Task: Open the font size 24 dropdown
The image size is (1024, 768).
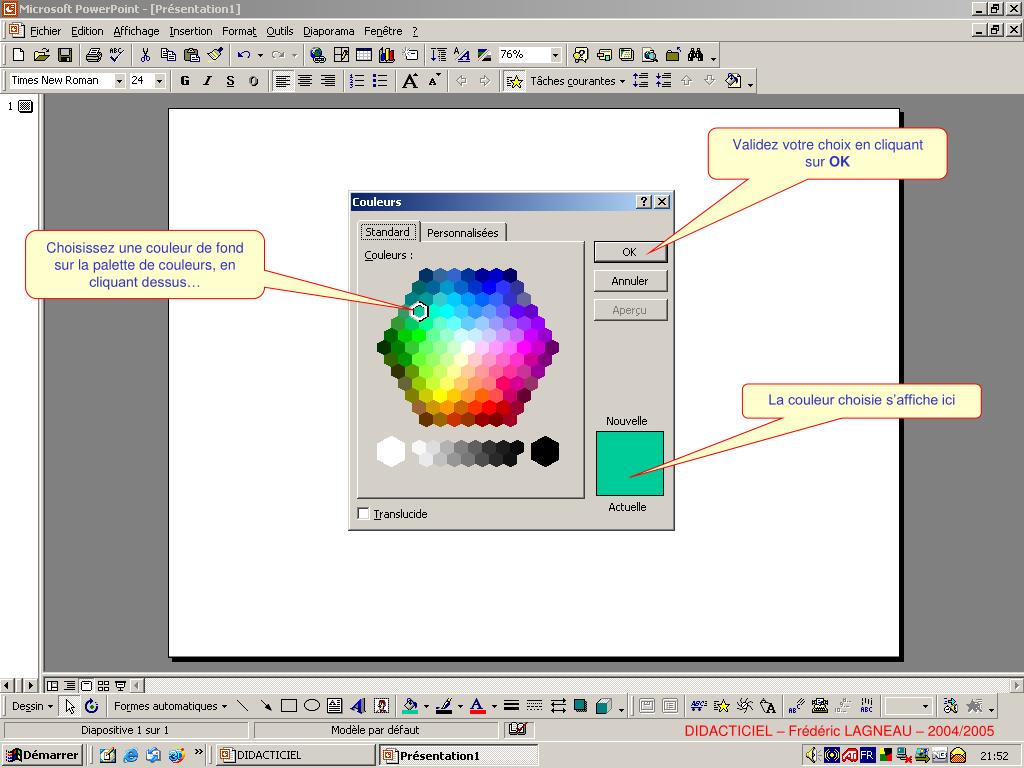Action: coord(159,81)
